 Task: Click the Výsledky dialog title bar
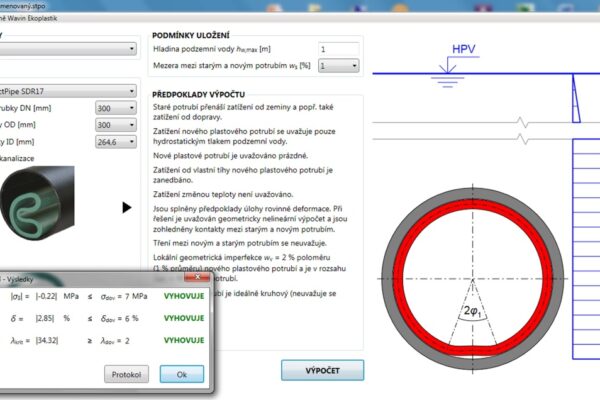92,279
